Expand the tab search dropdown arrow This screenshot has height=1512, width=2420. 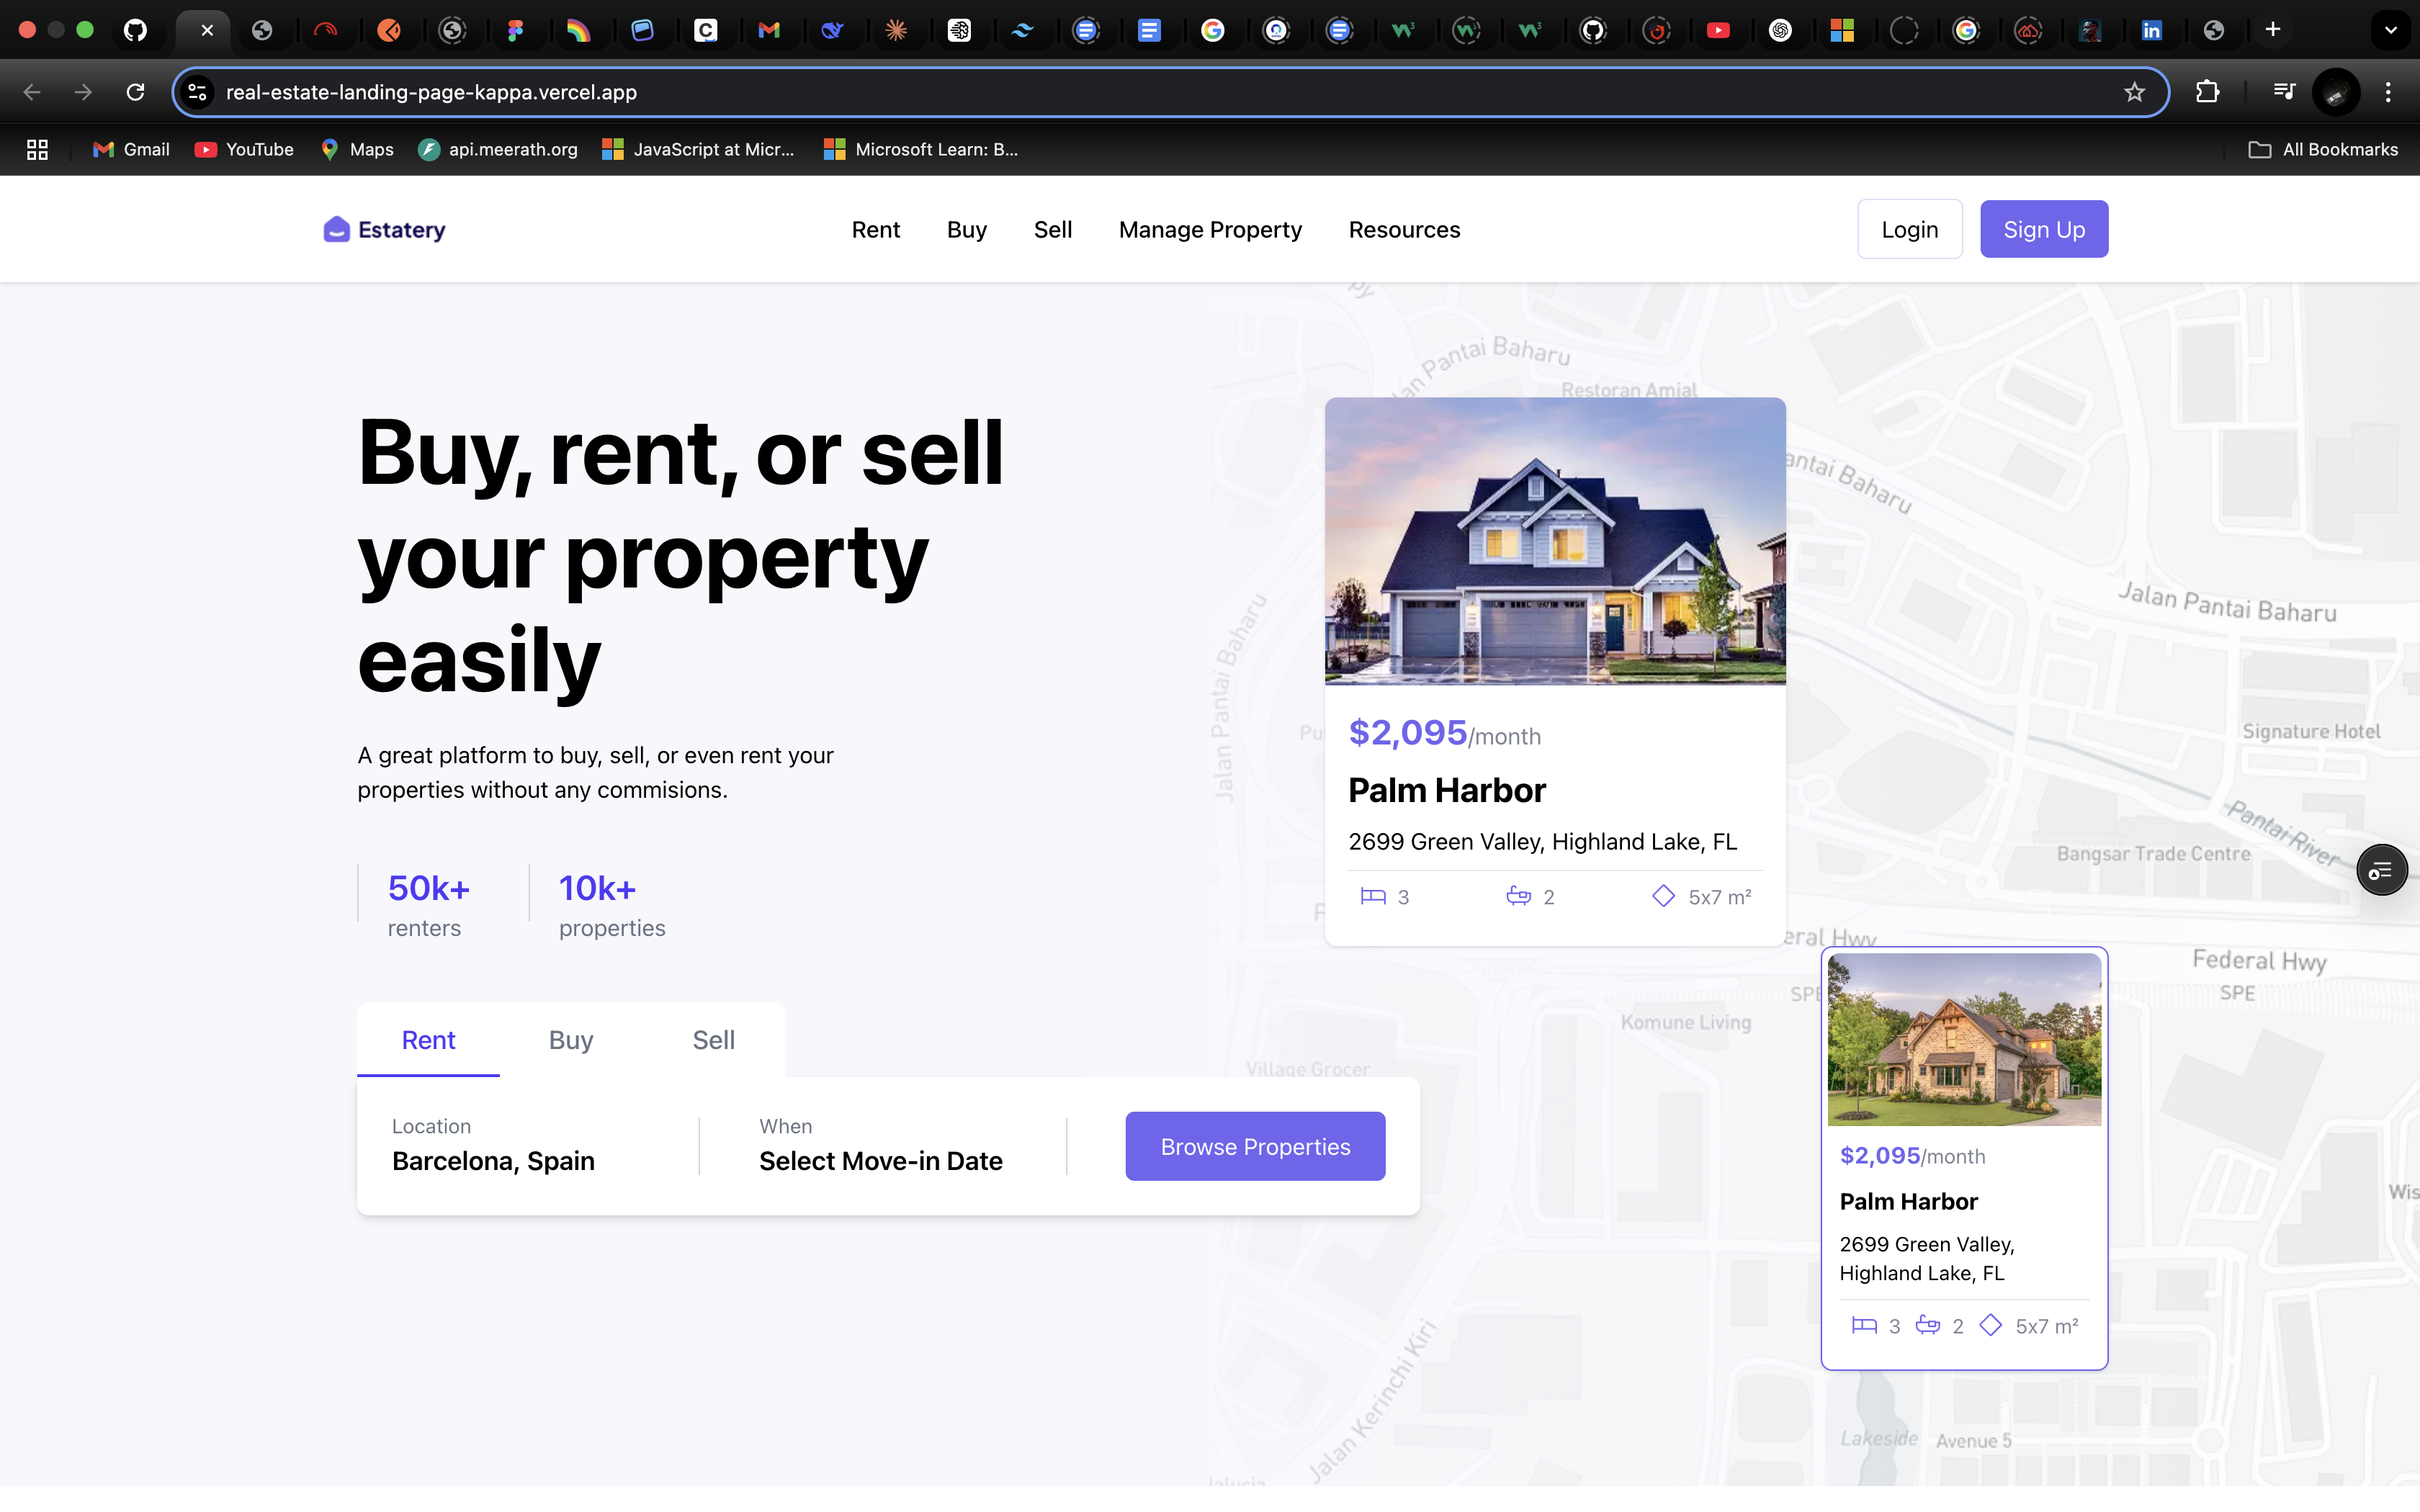(x=2391, y=30)
